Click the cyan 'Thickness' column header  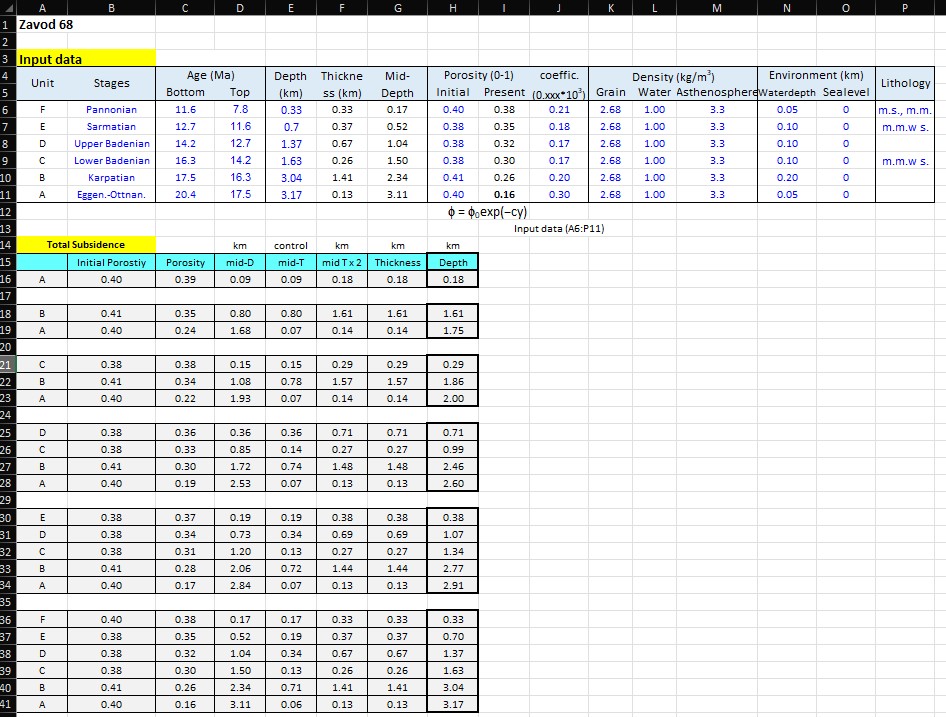point(398,263)
